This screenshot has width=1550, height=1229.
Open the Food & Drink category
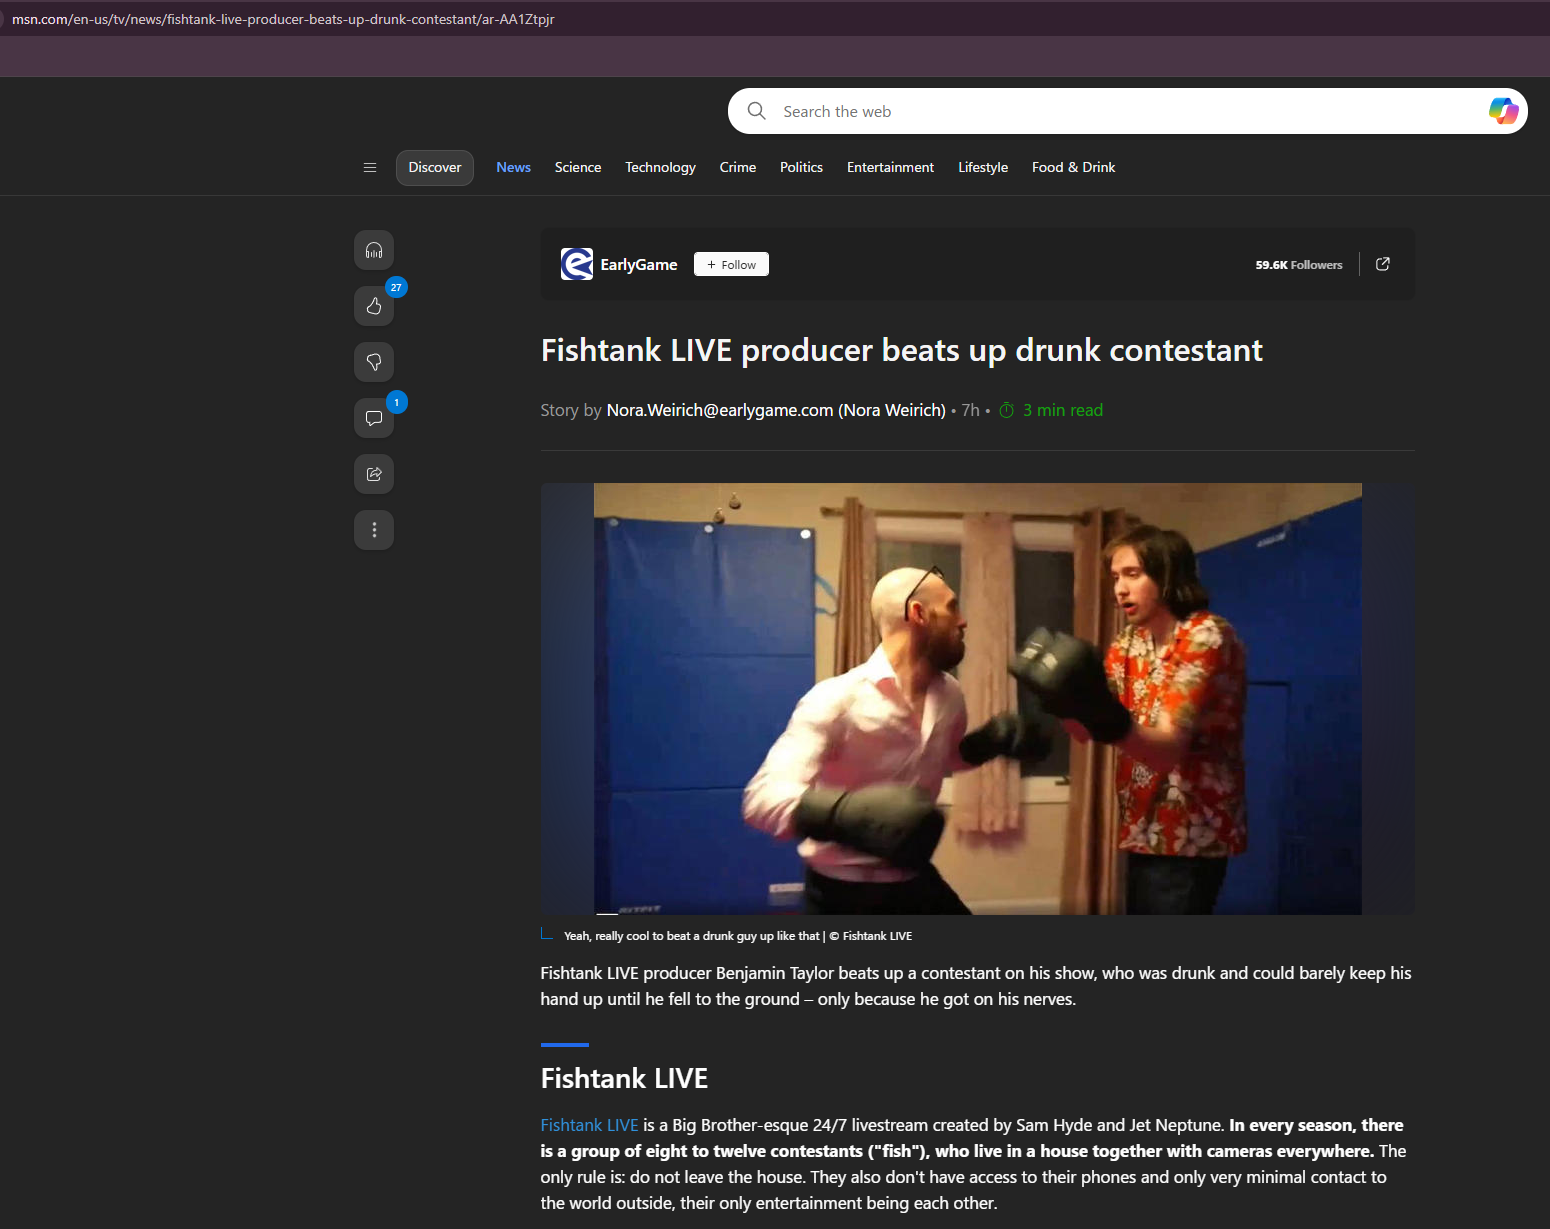[1073, 168]
